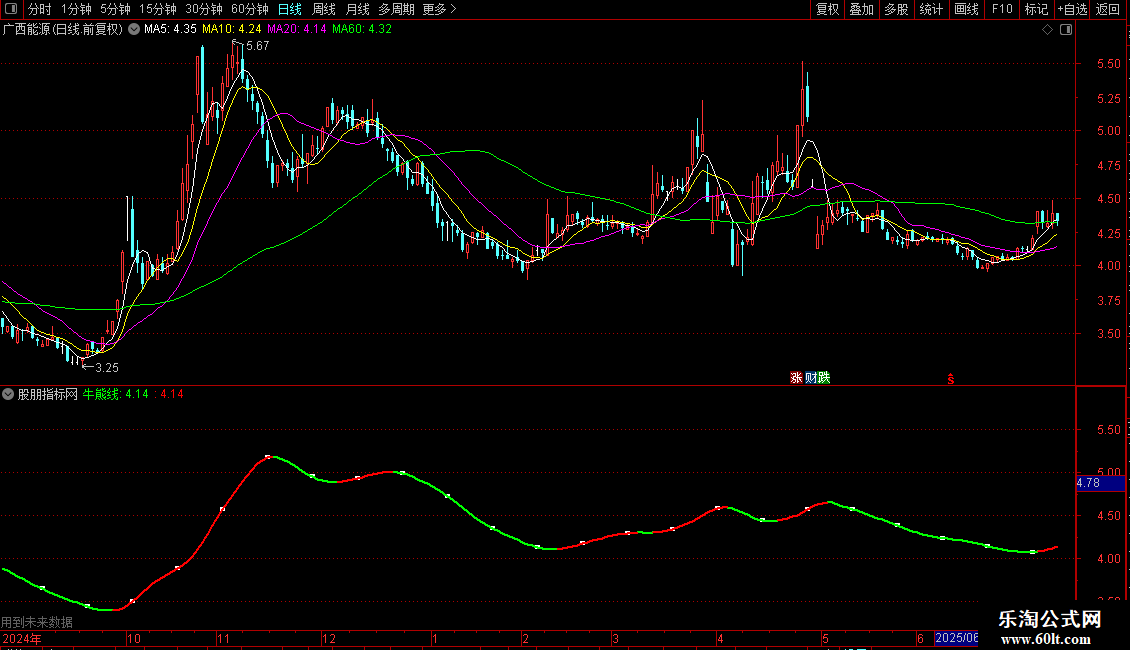Toggle the right info panel icon

[x=1066, y=30]
